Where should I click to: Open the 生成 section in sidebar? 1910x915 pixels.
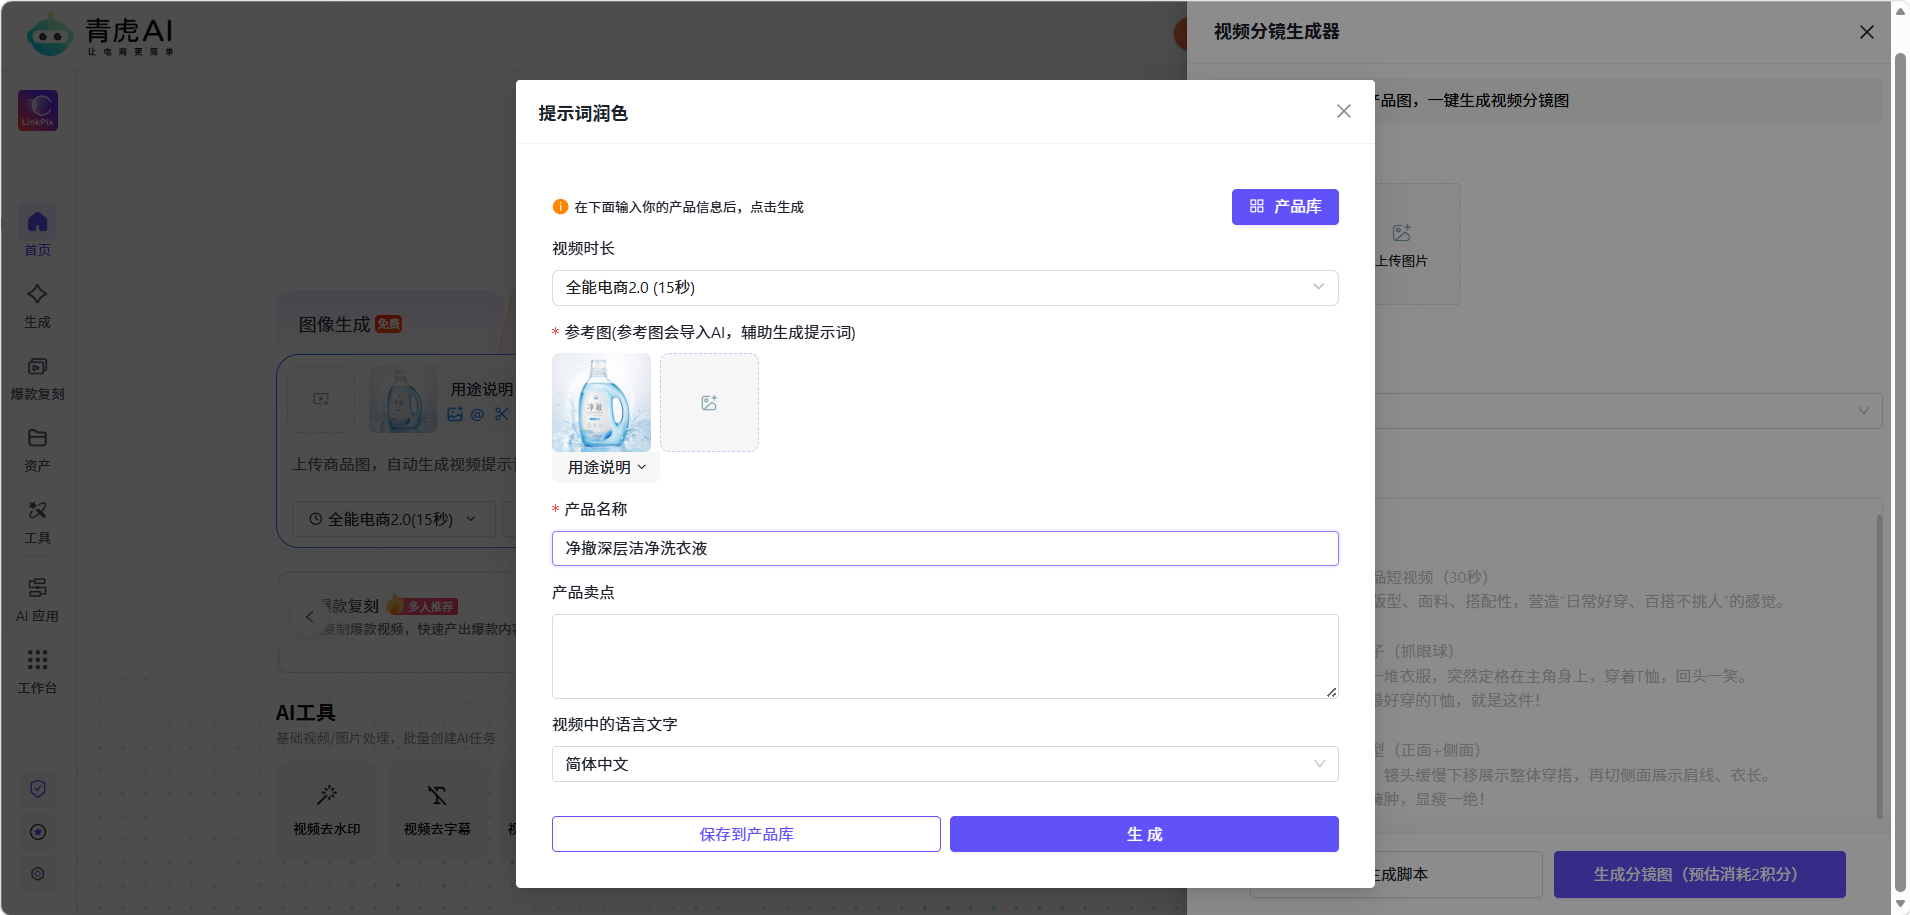pos(37,306)
